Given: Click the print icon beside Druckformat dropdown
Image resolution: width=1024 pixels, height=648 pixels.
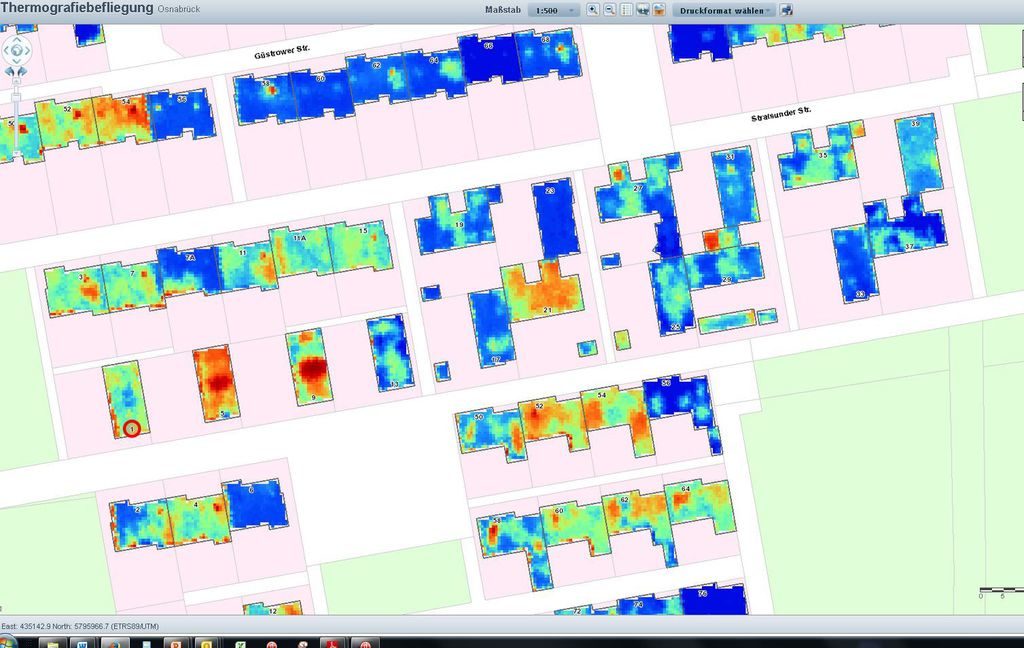Looking at the screenshot, I should (x=787, y=10).
